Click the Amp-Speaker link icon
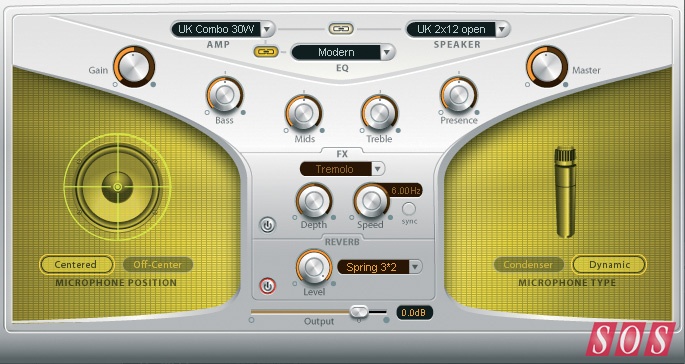685x364 pixels. [341, 29]
